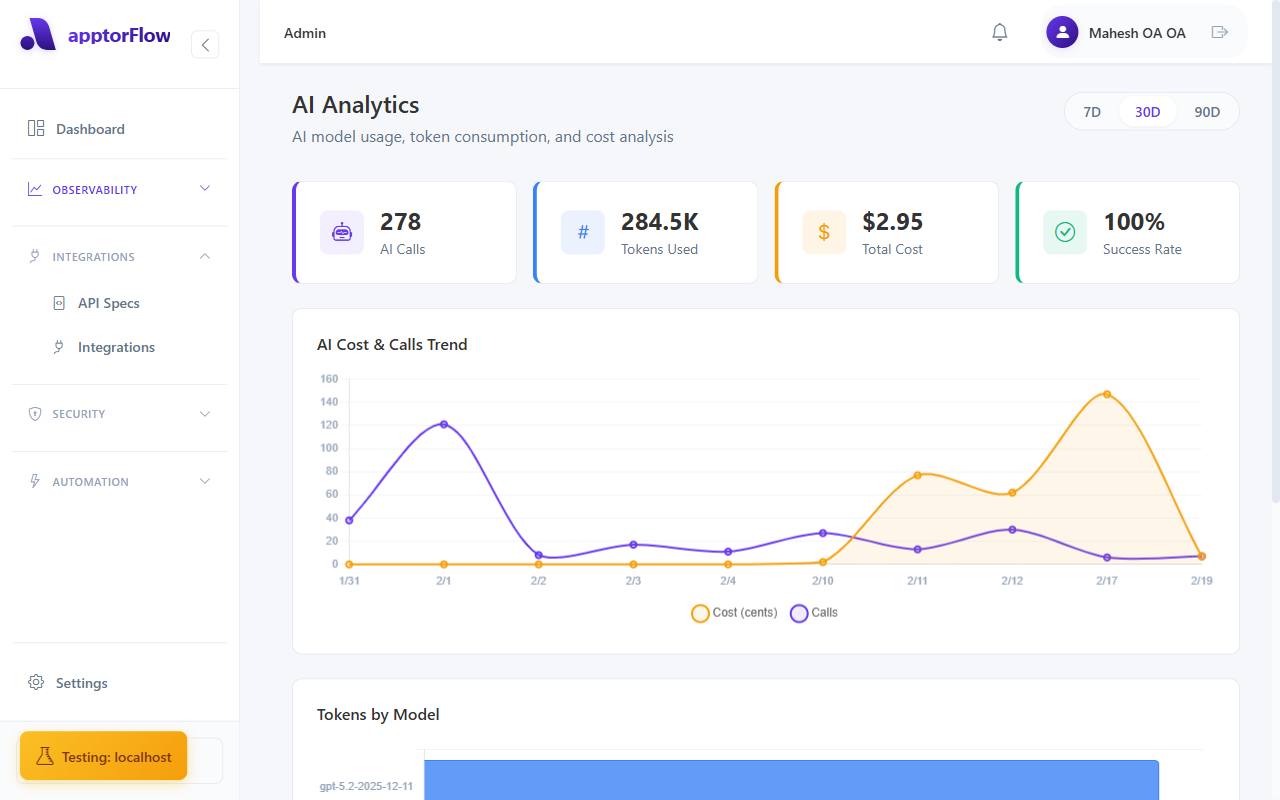Click the logout icon in the header

tap(1220, 32)
